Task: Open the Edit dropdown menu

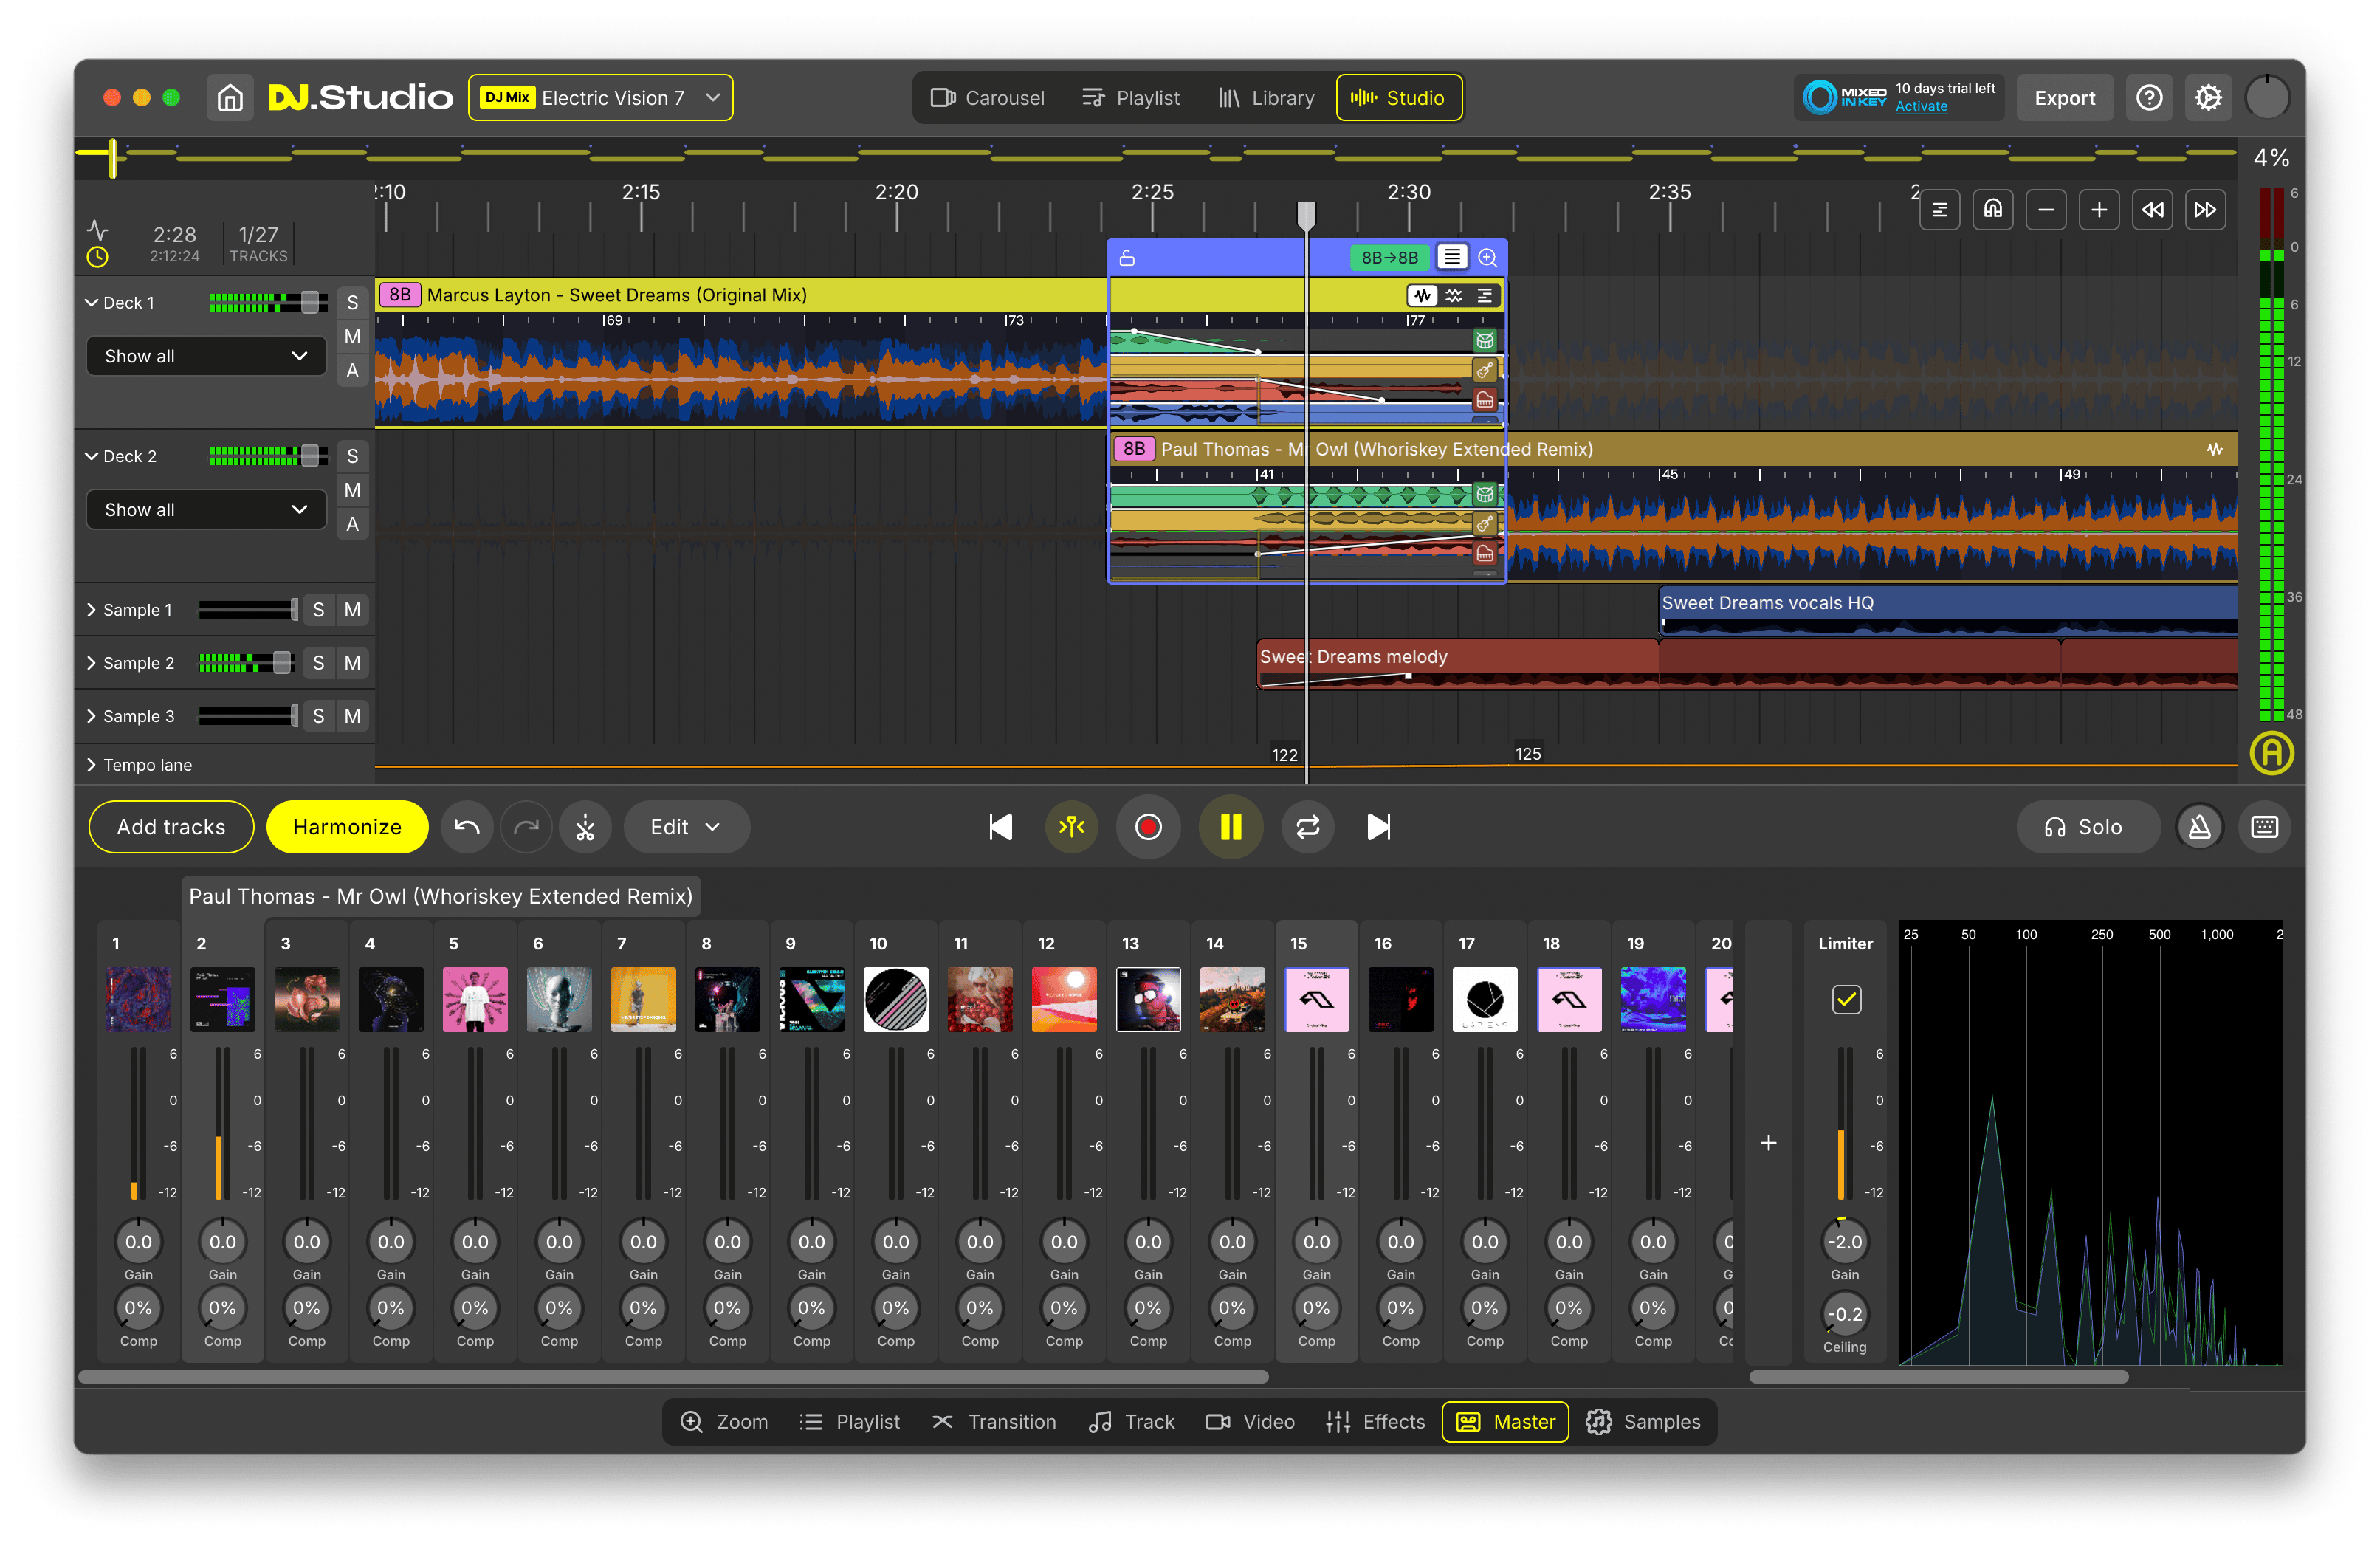Action: (x=686, y=827)
